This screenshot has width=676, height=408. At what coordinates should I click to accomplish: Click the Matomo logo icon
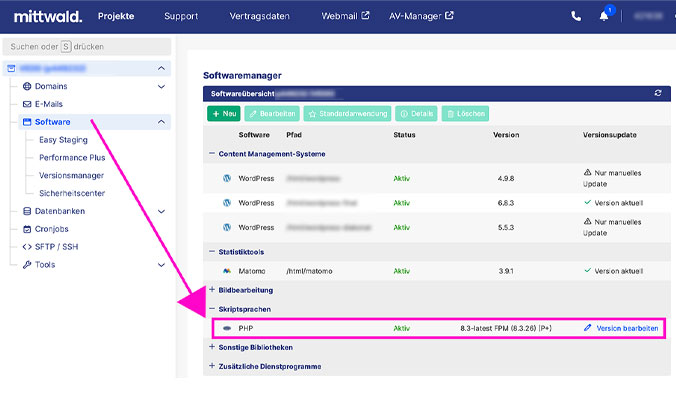(x=227, y=271)
